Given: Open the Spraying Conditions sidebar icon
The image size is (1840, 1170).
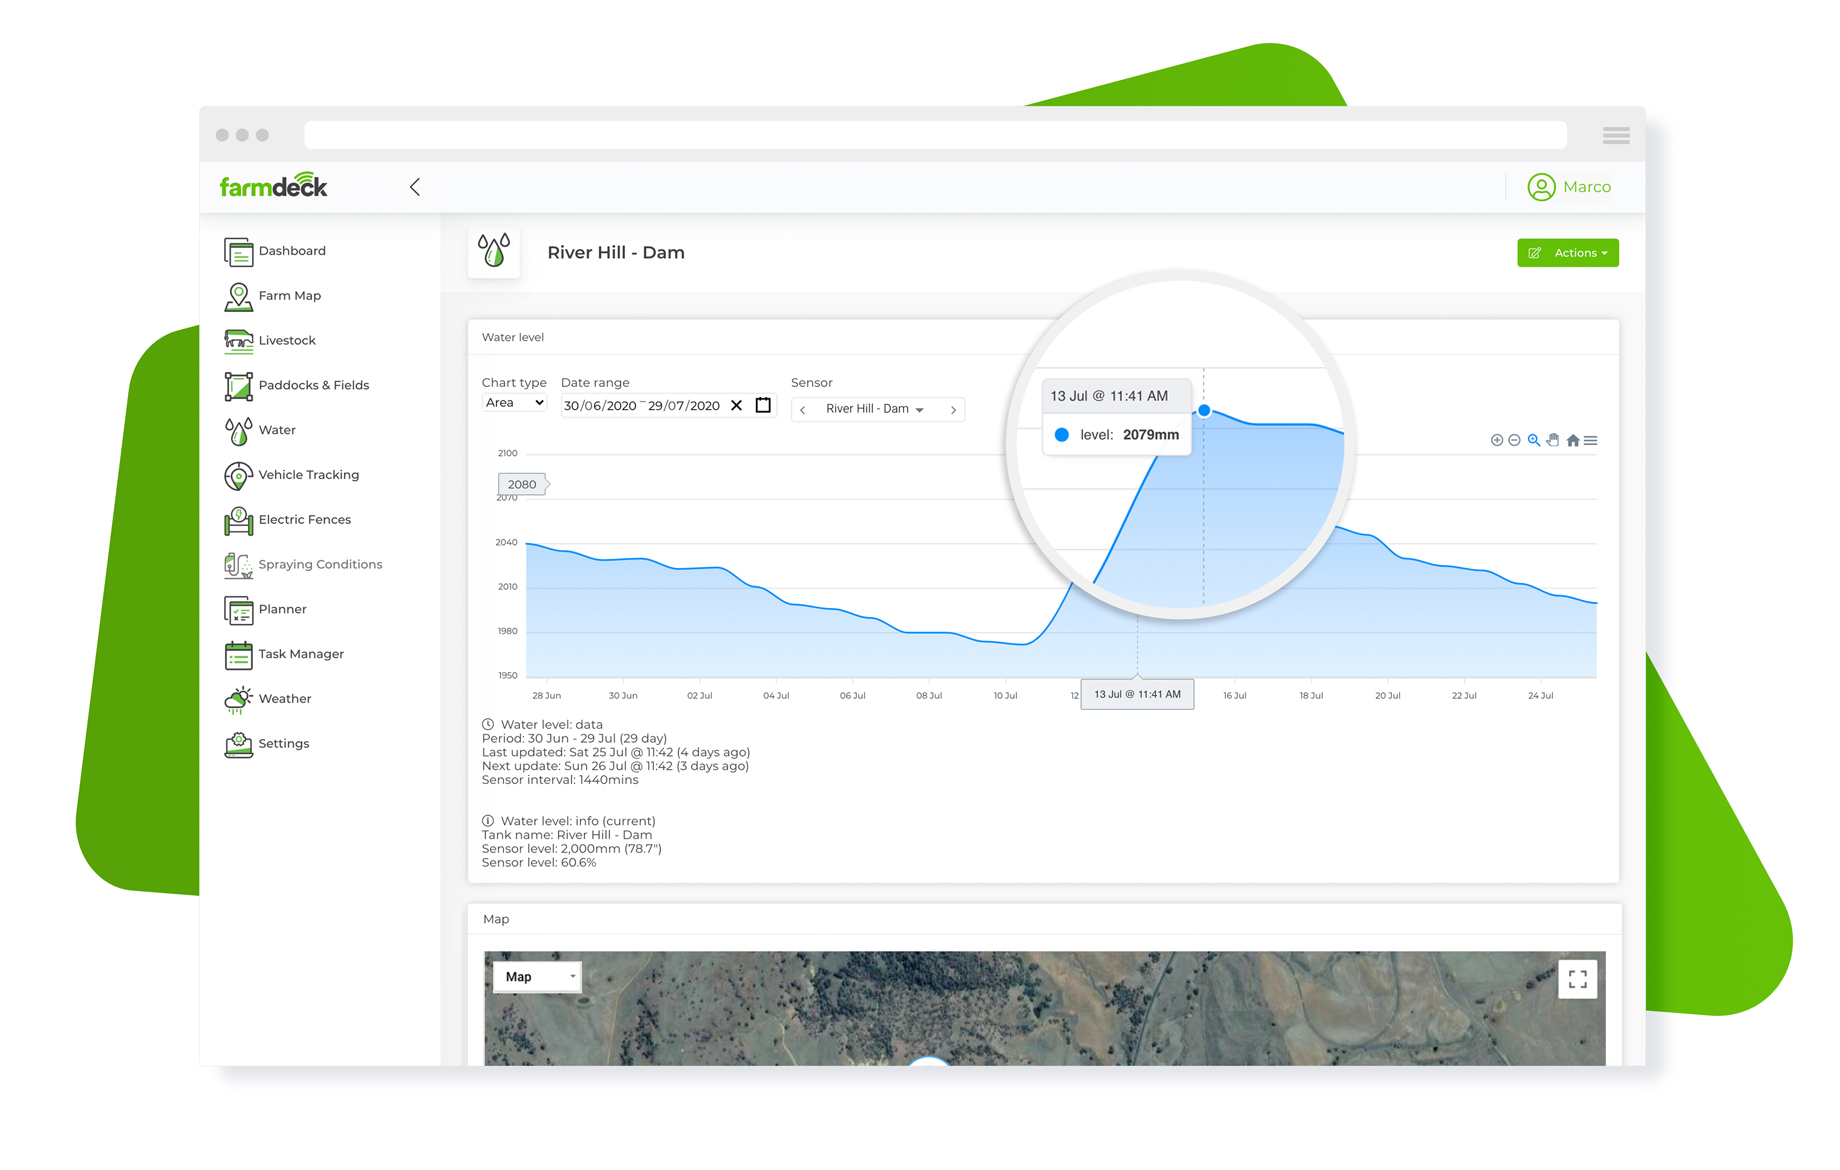Looking at the screenshot, I should (238, 564).
